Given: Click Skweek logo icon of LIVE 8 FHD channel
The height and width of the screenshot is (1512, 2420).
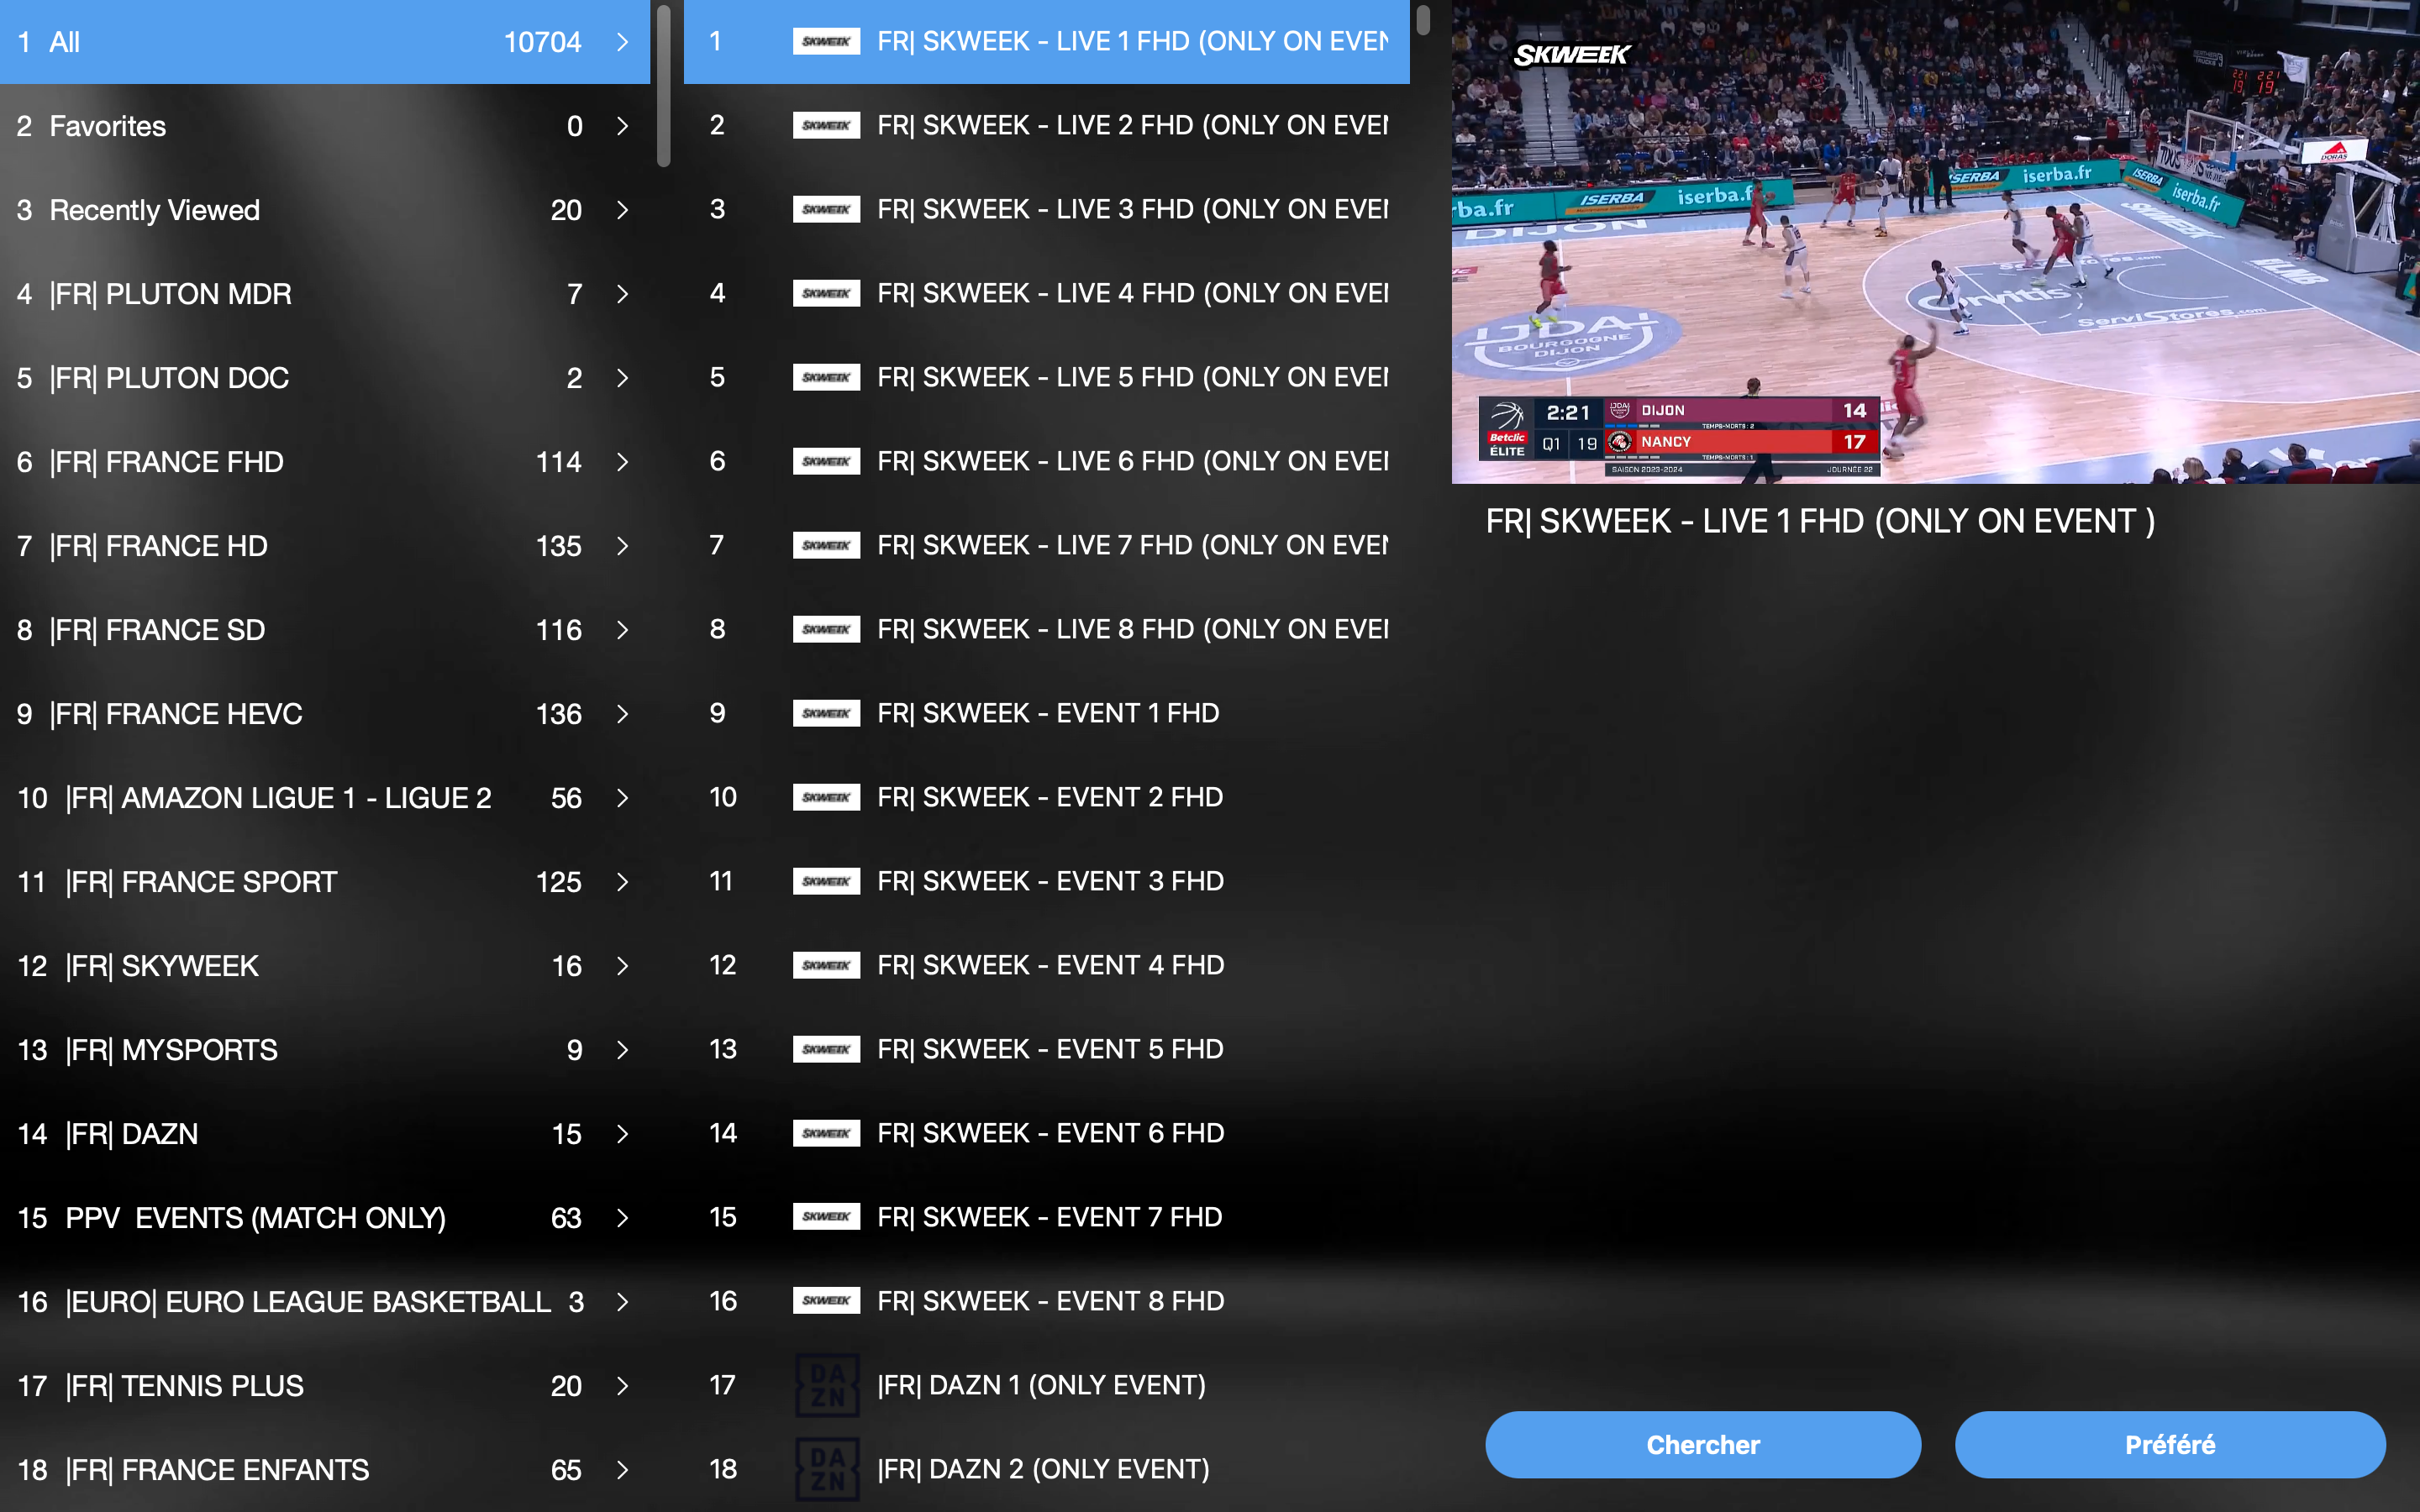Looking at the screenshot, I should (826, 629).
